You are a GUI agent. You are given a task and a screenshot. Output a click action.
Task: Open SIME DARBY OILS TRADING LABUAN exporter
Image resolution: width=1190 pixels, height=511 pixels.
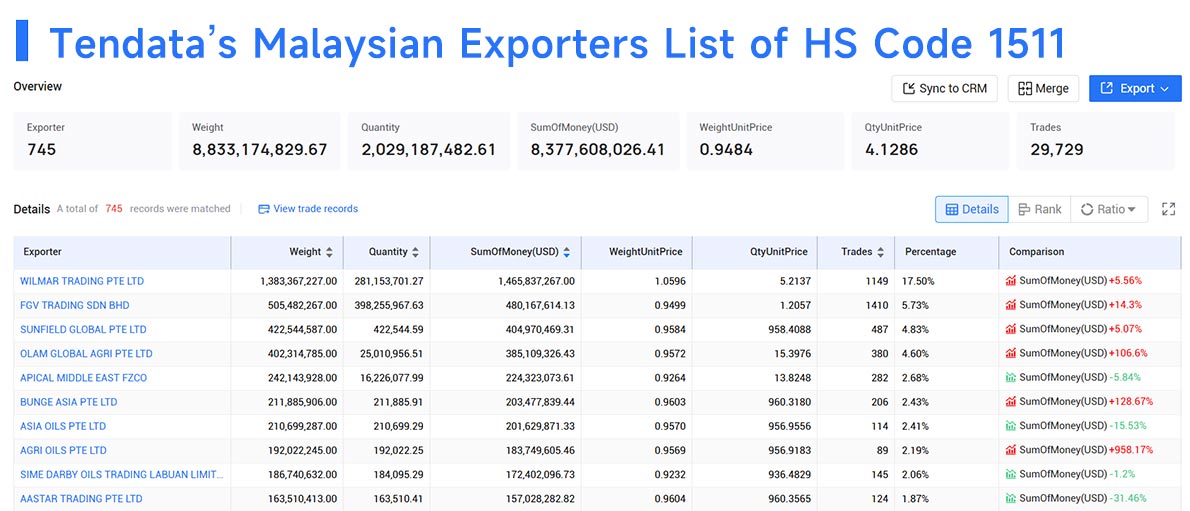coord(122,475)
